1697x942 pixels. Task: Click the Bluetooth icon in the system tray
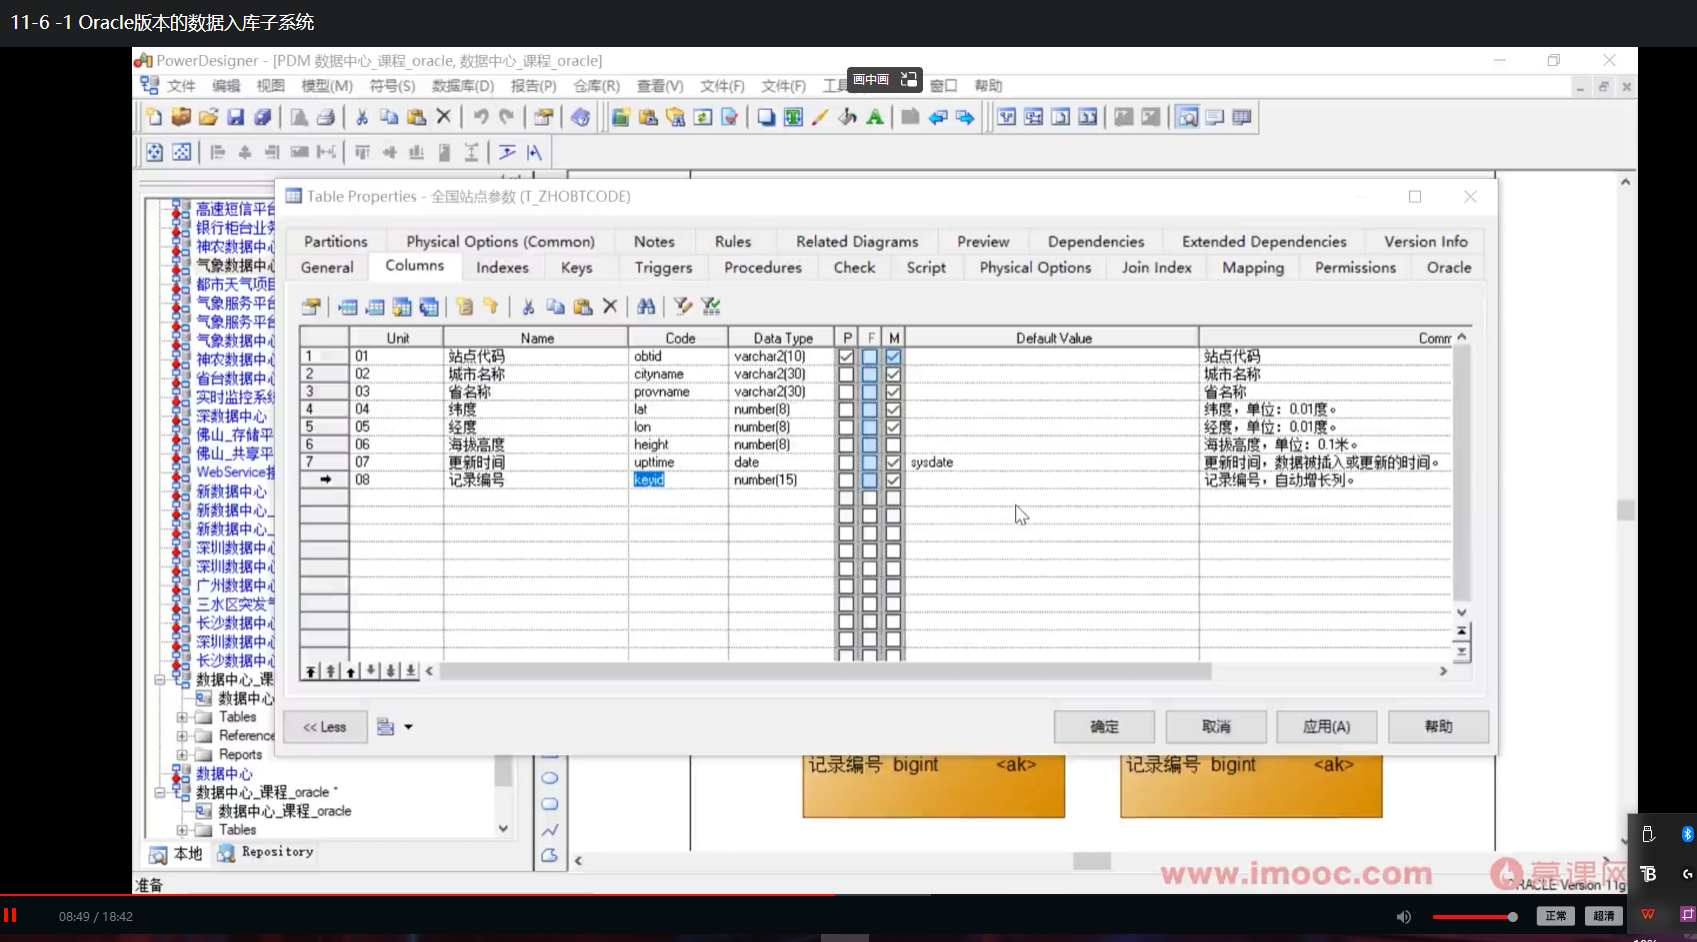pos(1687,834)
